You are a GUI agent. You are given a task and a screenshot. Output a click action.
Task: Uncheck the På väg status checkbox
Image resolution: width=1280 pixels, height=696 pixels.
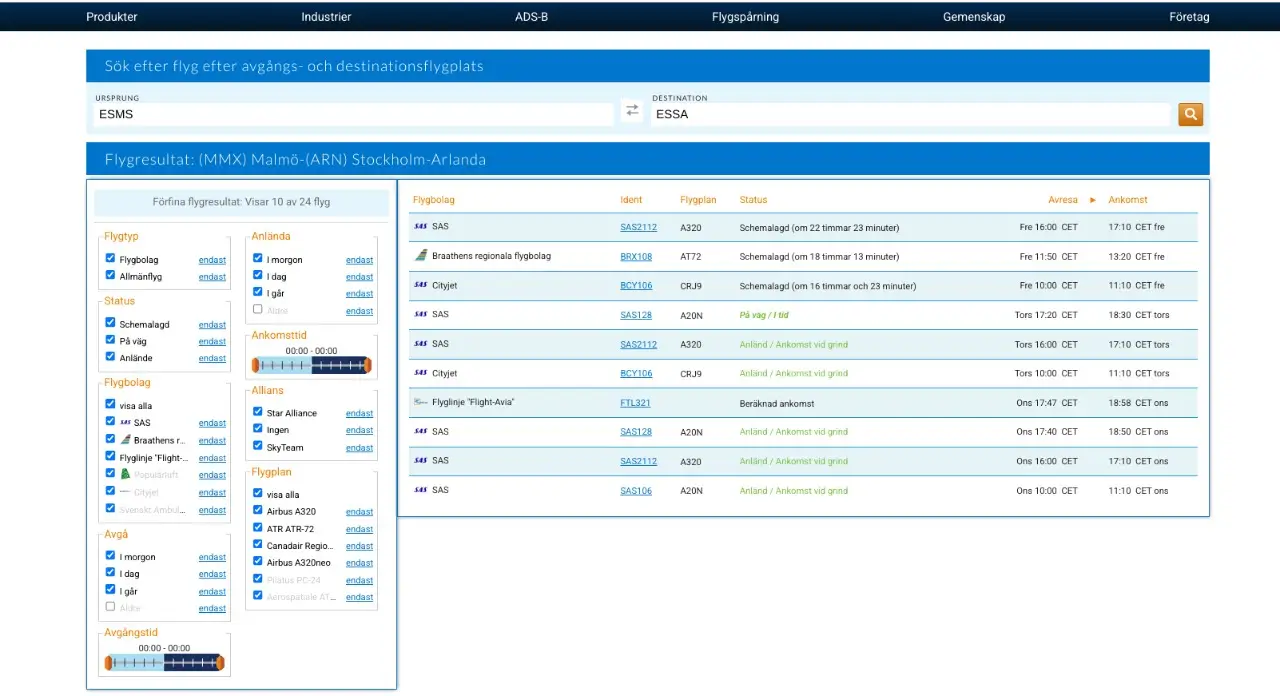pos(110,340)
